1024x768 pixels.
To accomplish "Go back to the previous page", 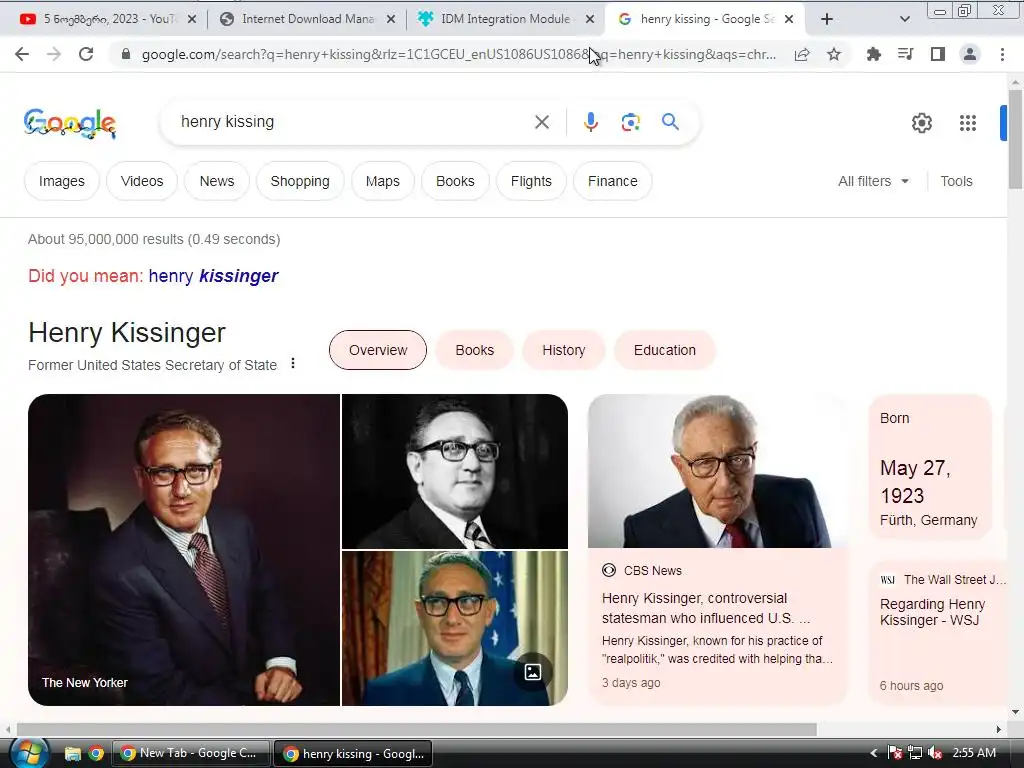I will click(x=22, y=54).
